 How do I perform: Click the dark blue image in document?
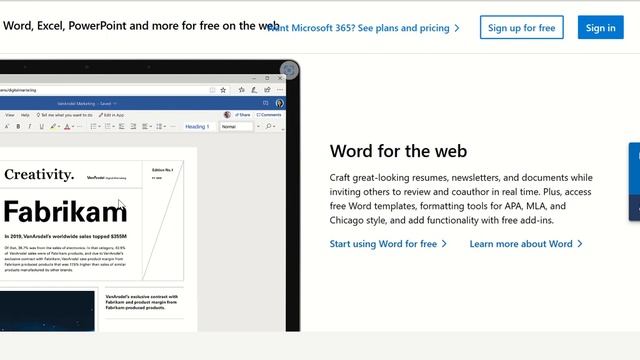tap(47, 311)
